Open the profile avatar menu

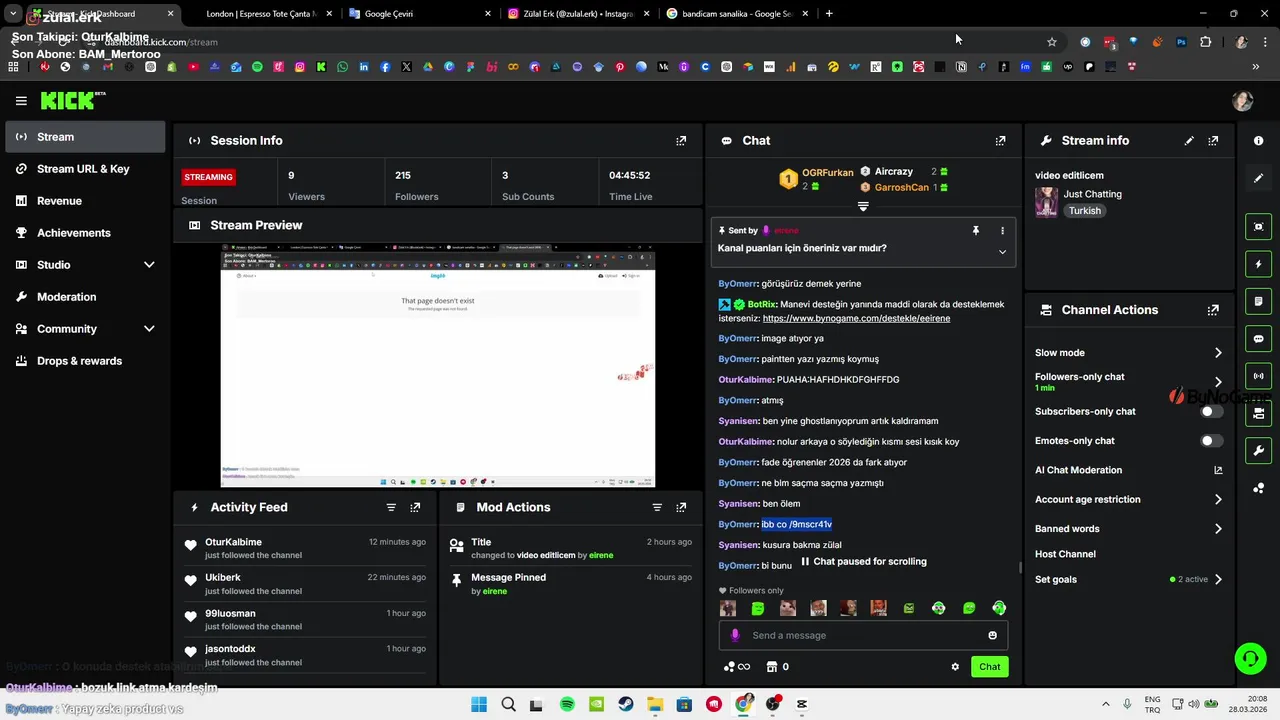(1243, 101)
